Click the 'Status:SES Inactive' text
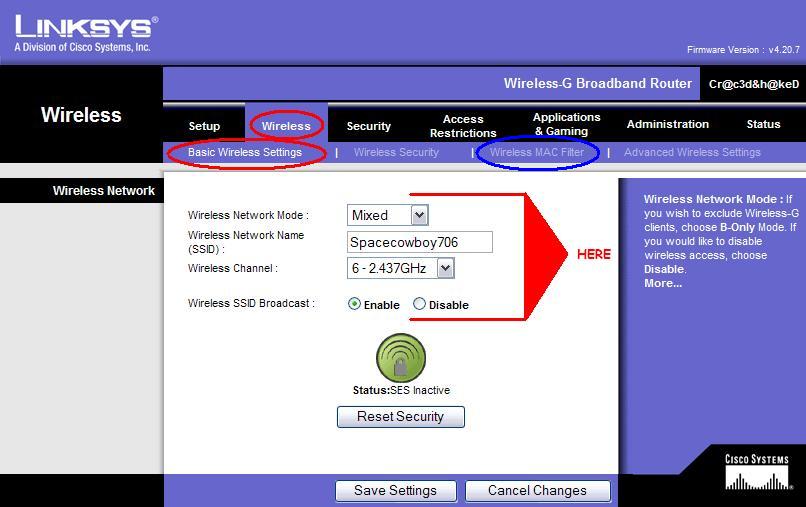This screenshot has width=806, height=507. [401, 390]
